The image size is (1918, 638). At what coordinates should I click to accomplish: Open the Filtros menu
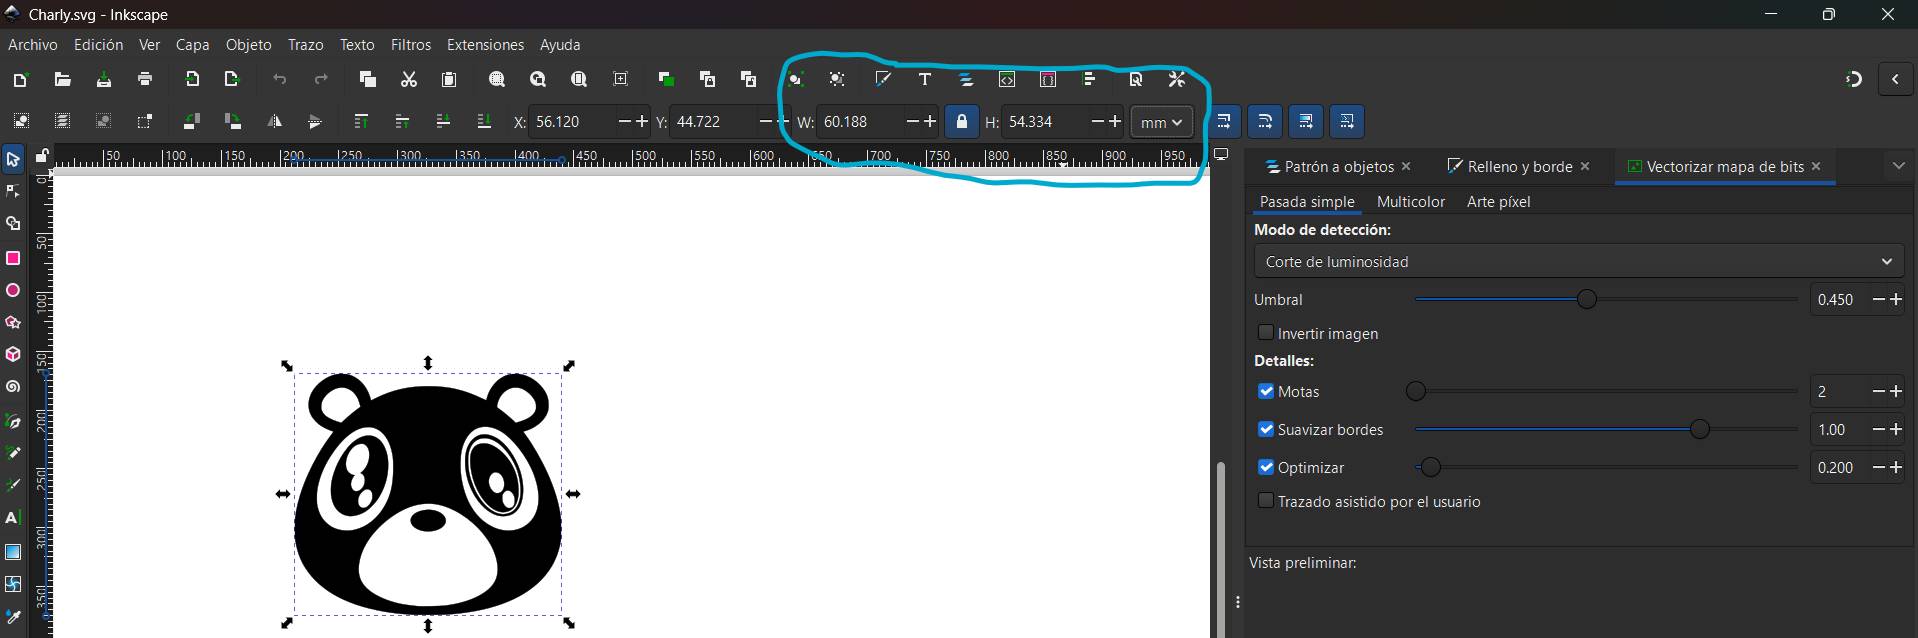411,45
